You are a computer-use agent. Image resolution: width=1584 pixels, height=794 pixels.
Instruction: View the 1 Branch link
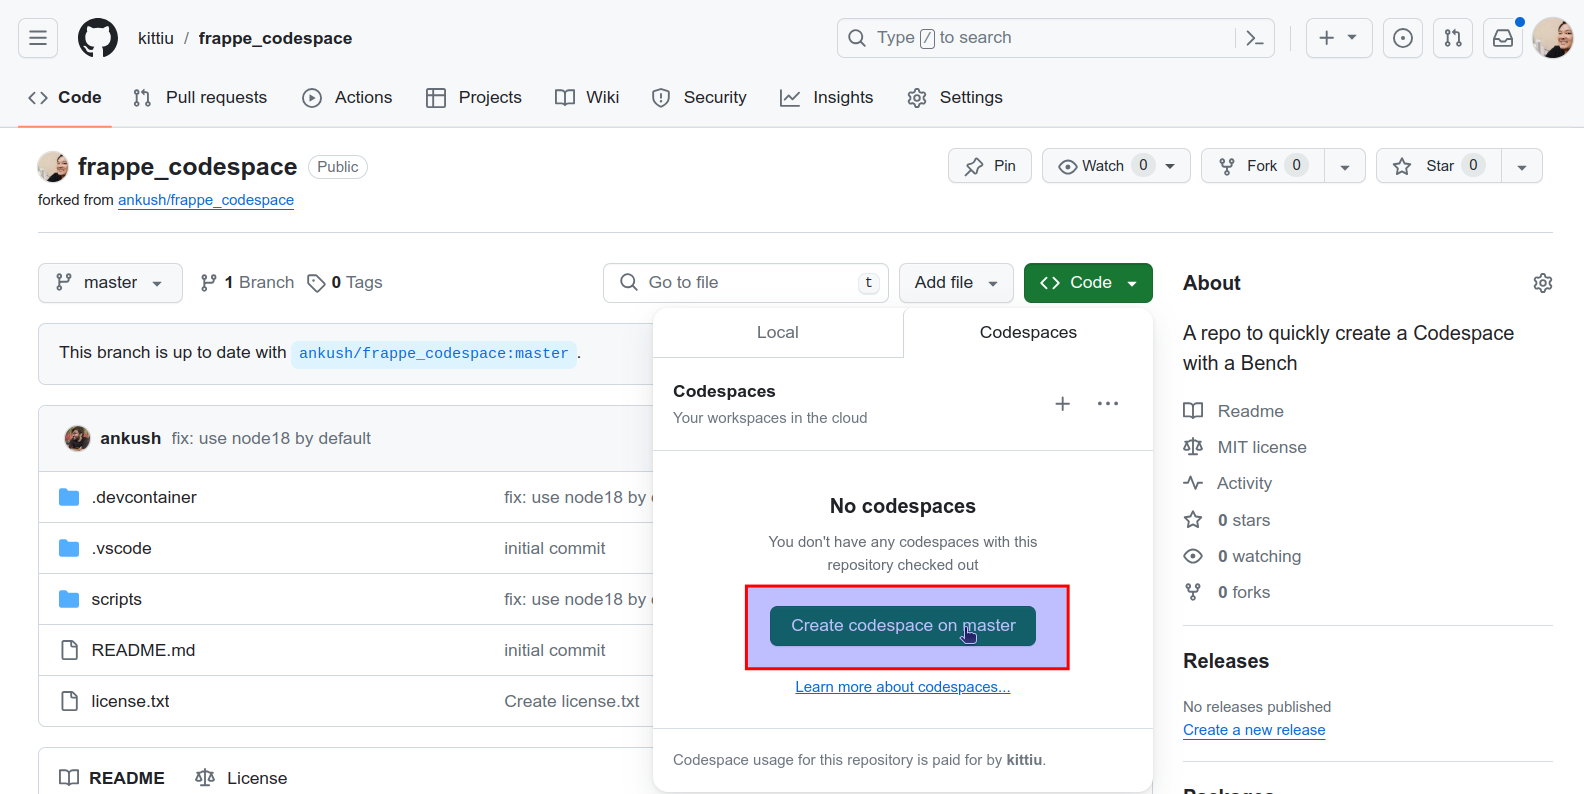(x=247, y=283)
